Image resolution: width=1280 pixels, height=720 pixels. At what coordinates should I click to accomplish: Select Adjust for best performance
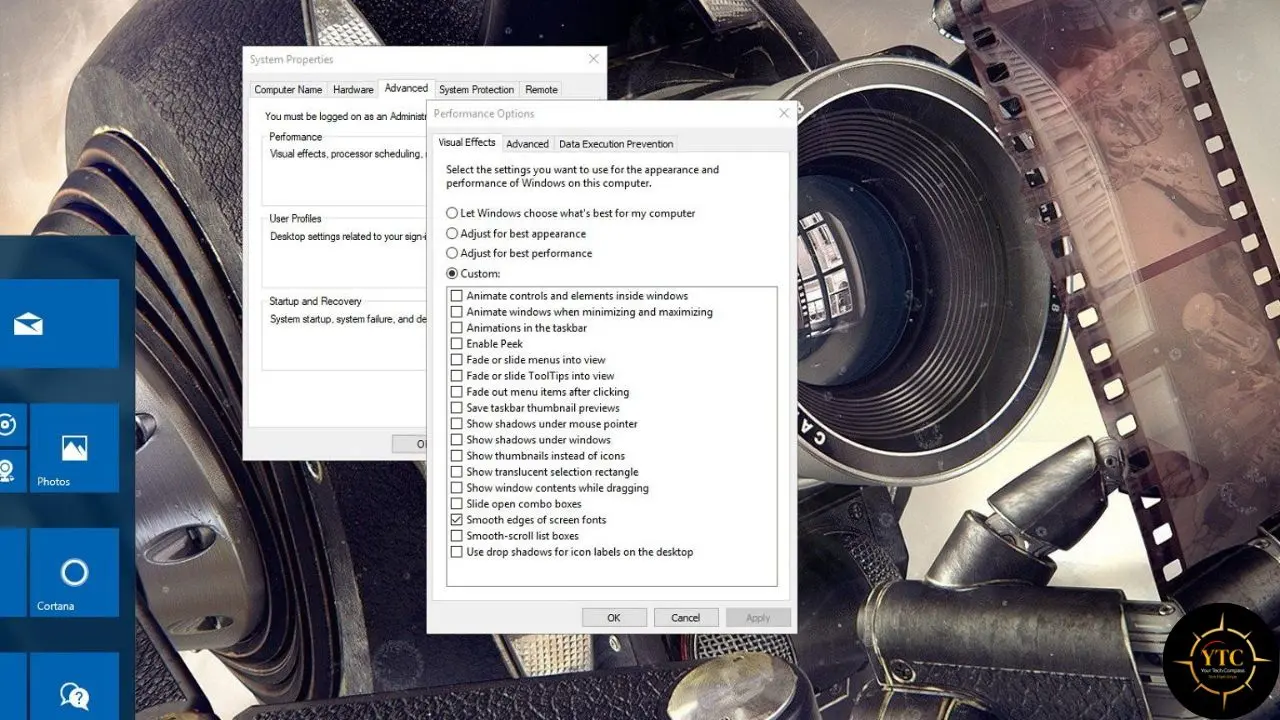click(x=452, y=253)
